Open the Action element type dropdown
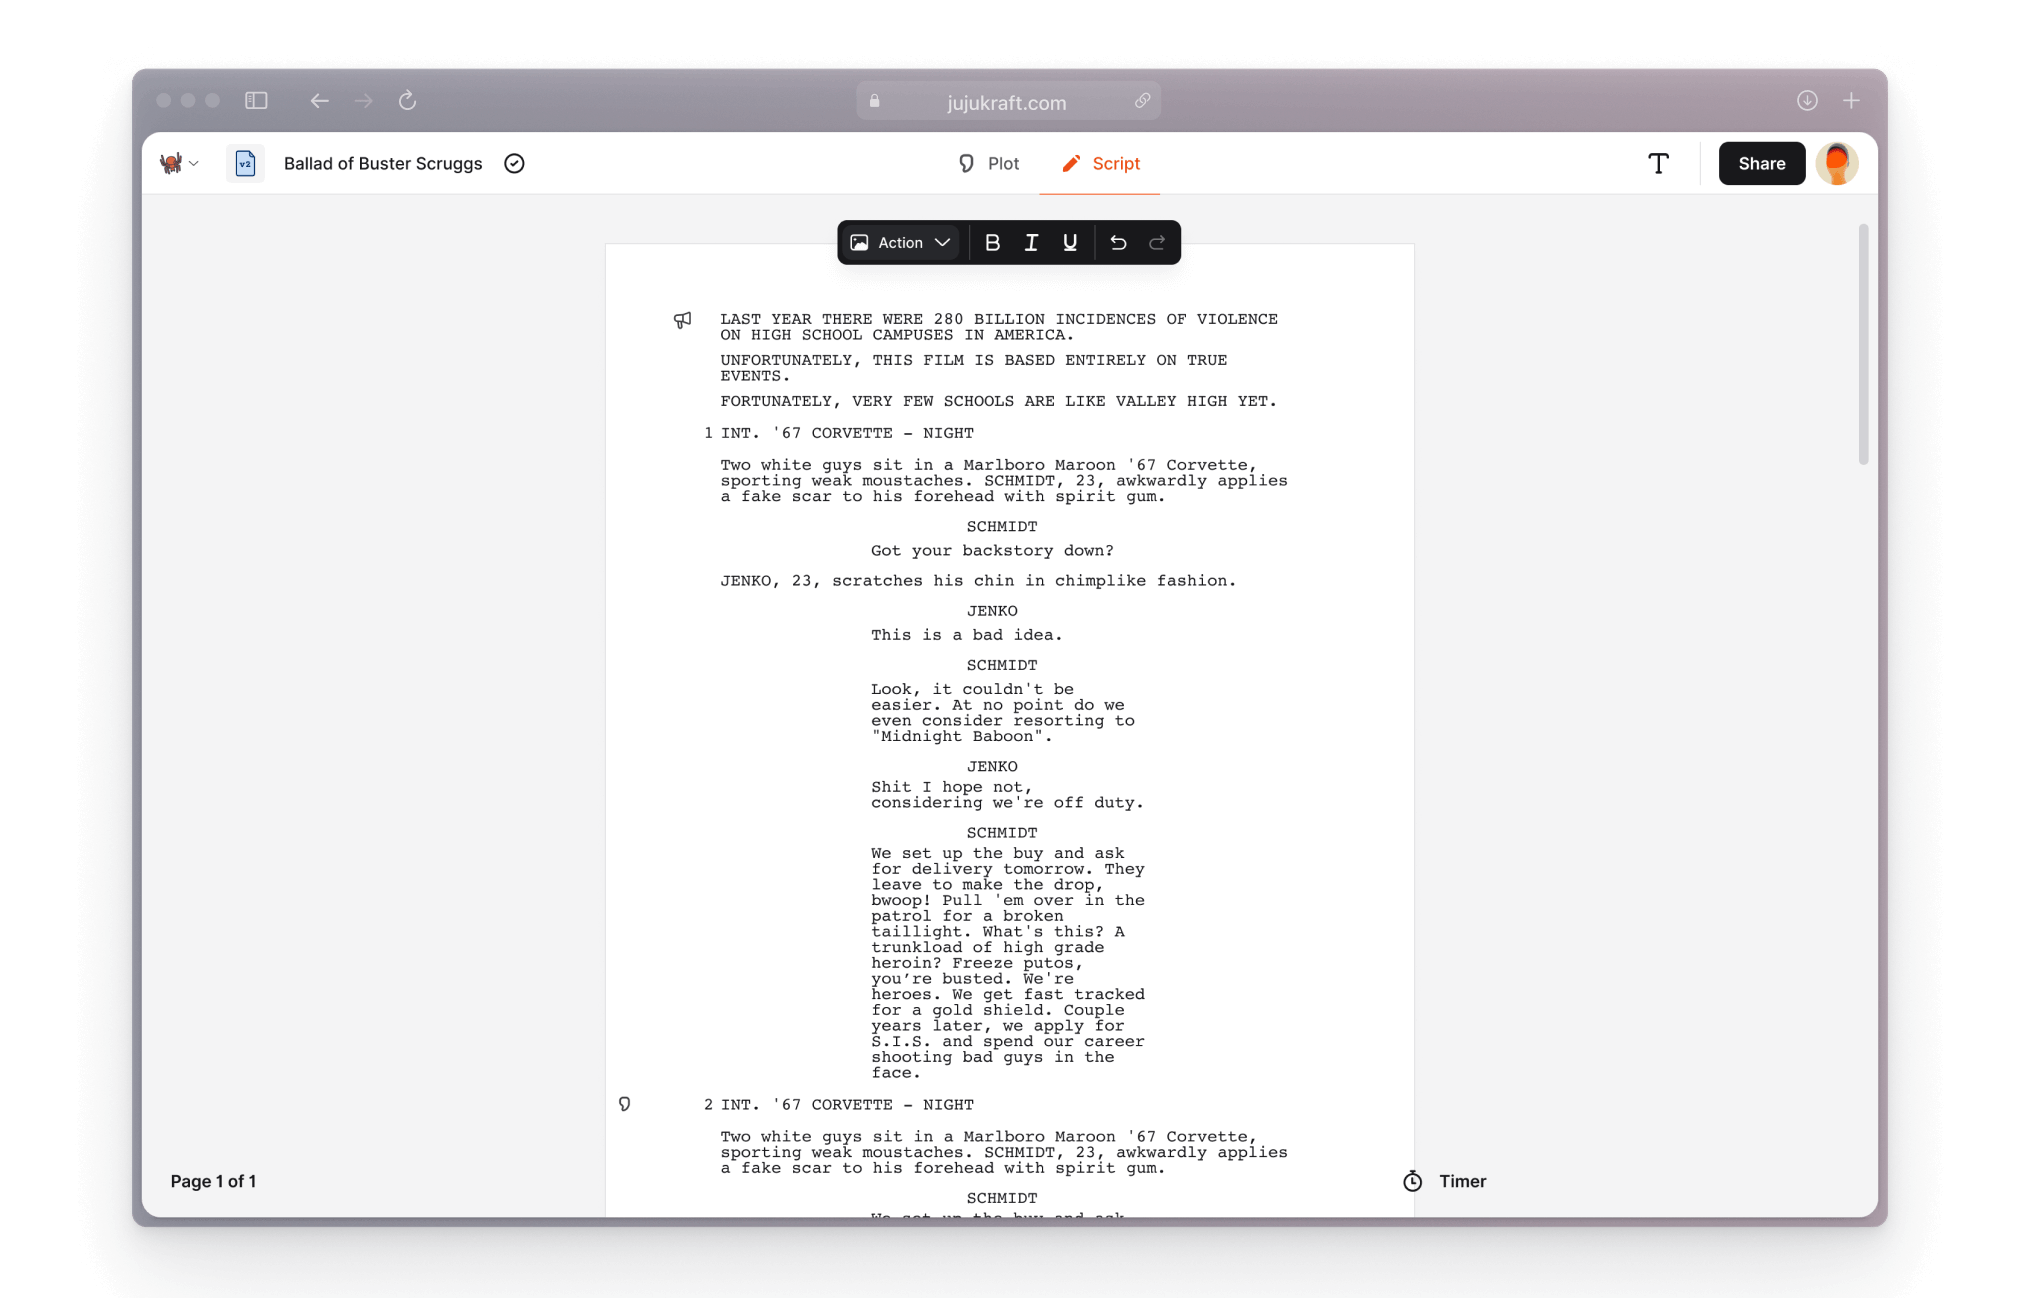 click(900, 242)
